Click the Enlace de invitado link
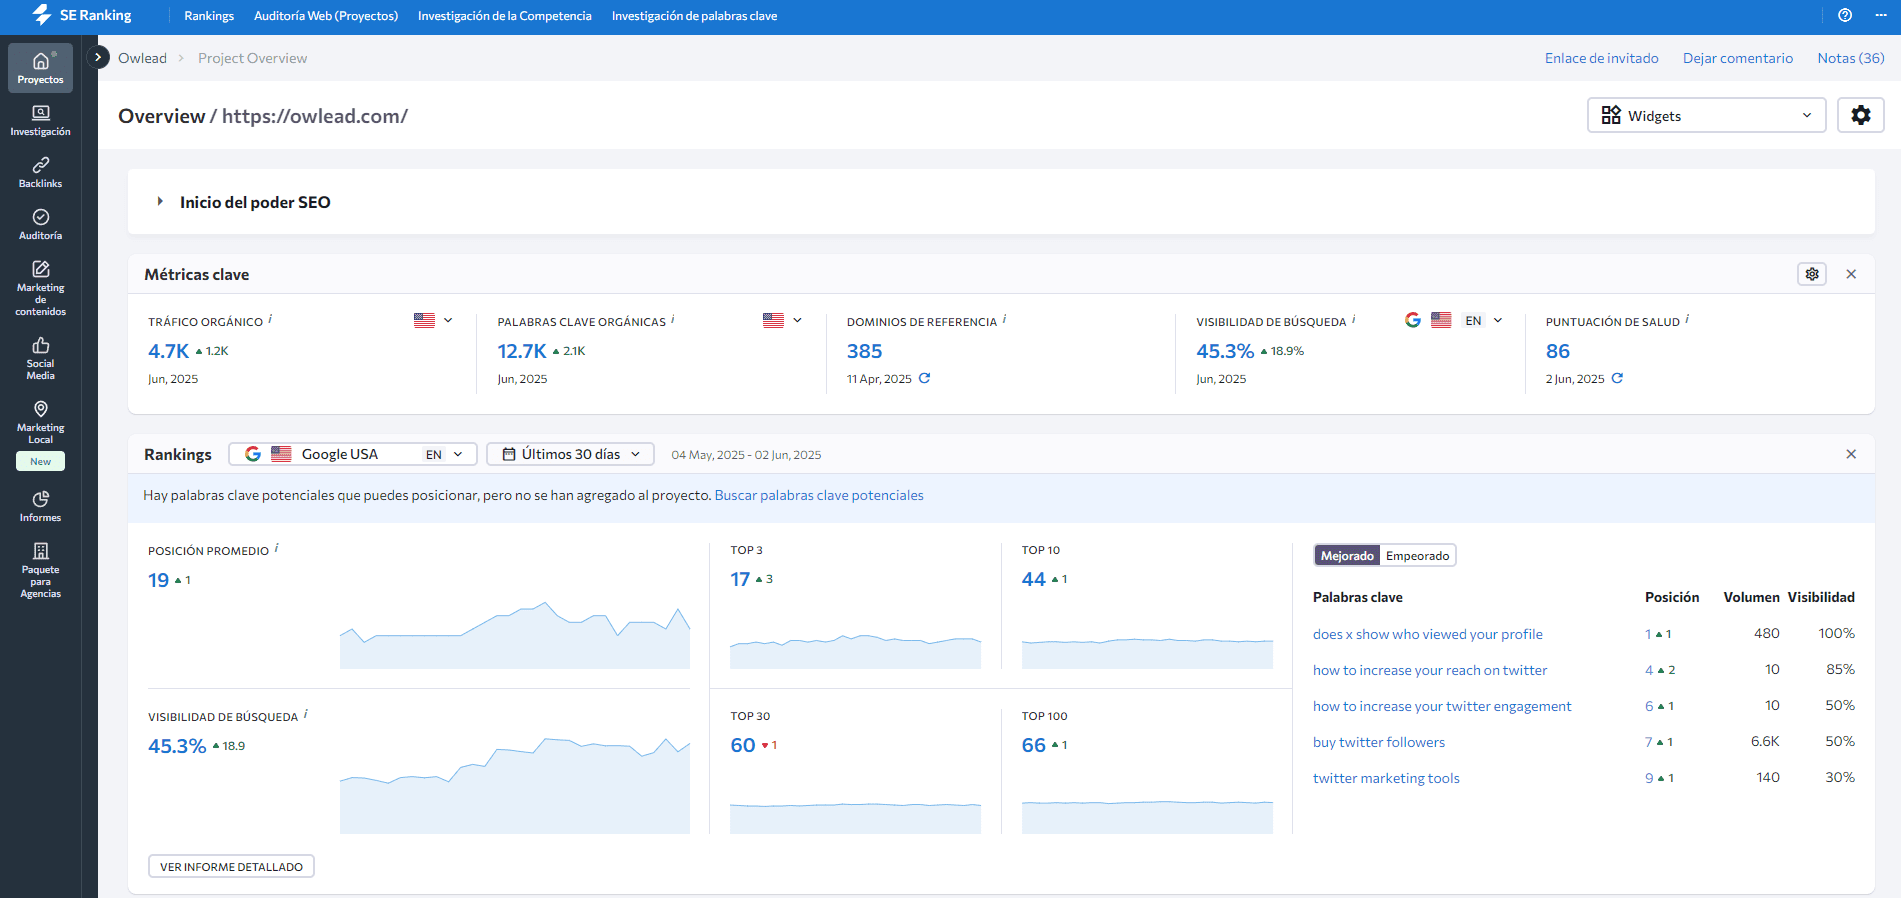The width and height of the screenshot is (1901, 898). (x=1601, y=58)
